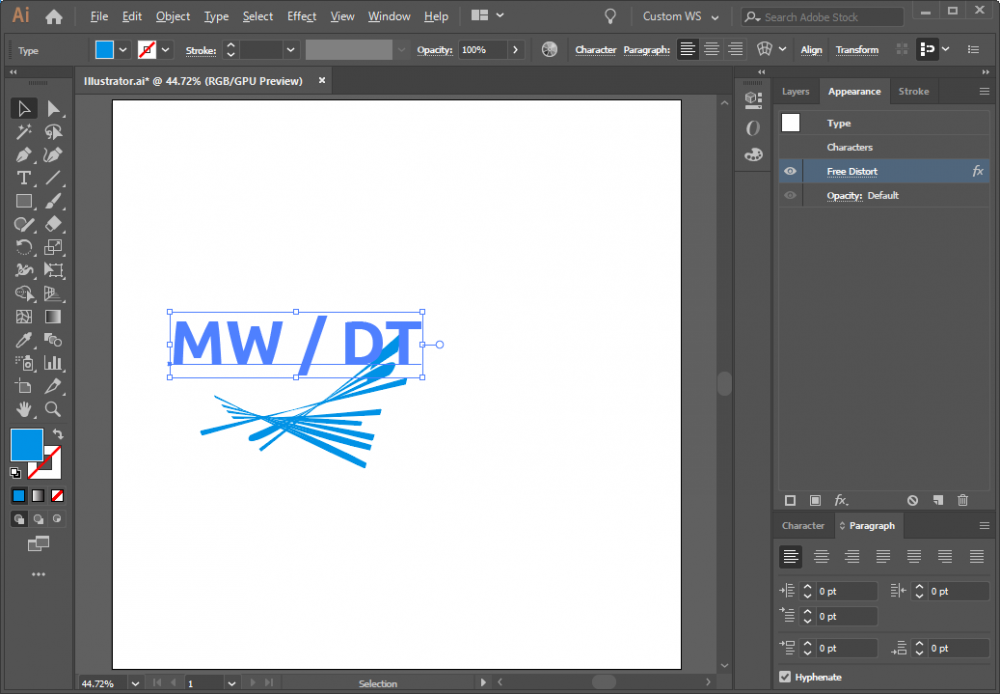Open the stroke weight dropdown
The image size is (1000, 694).
(x=291, y=50)
